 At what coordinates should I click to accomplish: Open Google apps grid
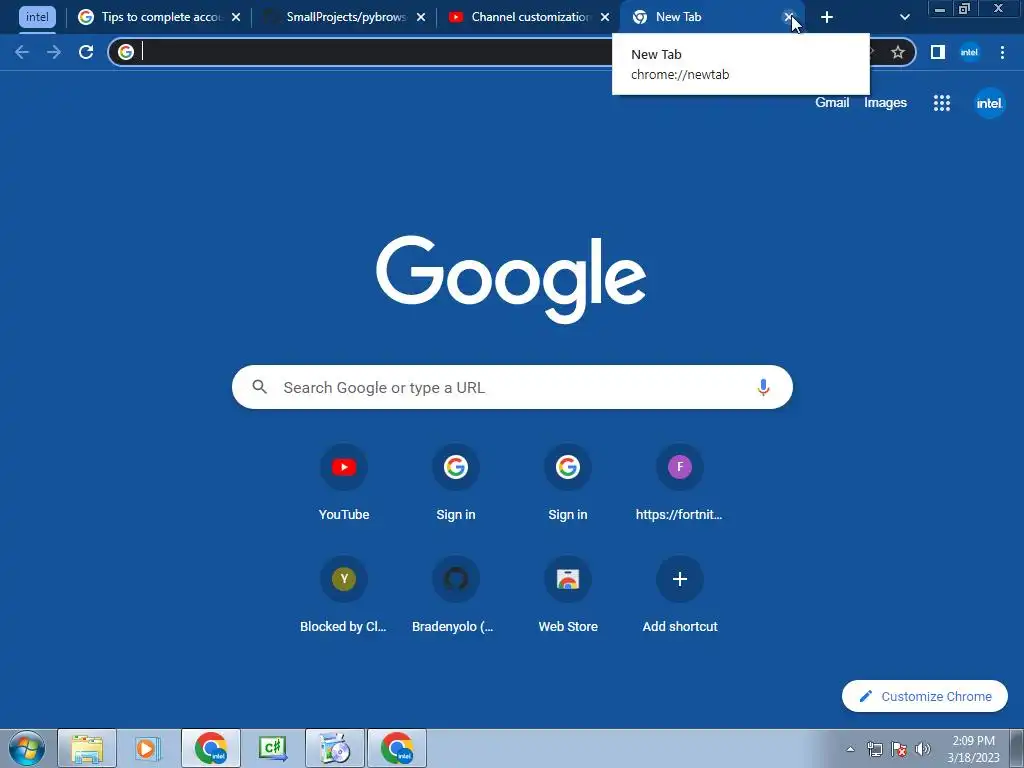click(x=942, y=103)
